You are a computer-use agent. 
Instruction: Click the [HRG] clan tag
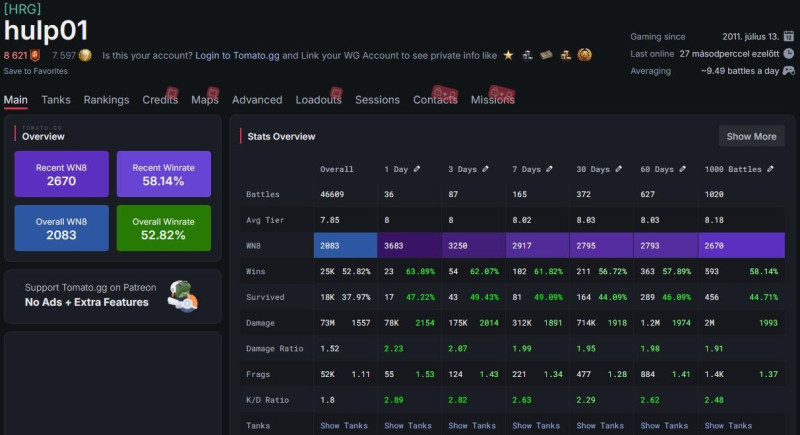point(22,9)
